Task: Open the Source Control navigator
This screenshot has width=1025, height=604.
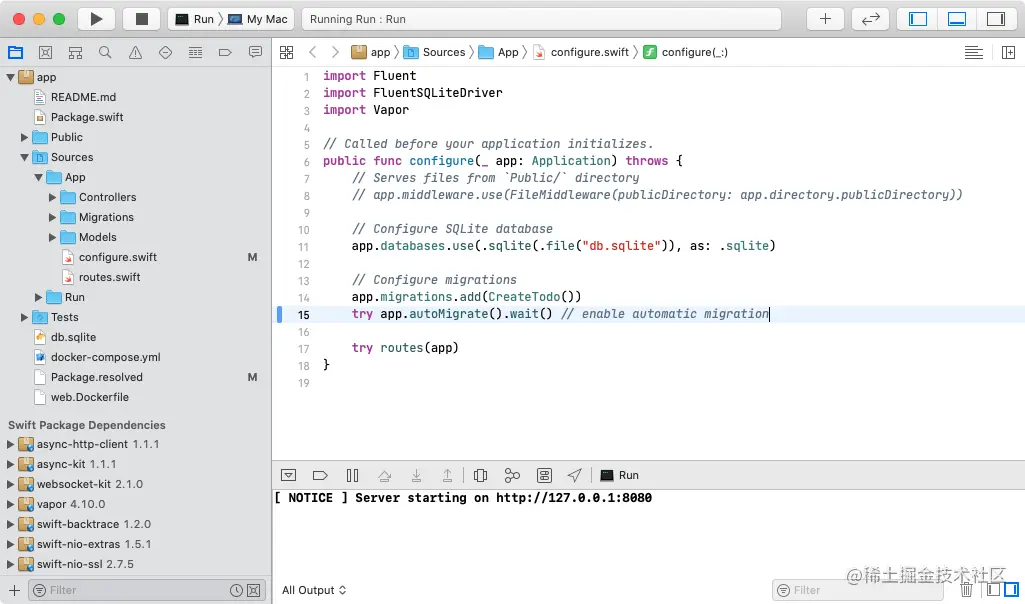Action: click(45, 52)
